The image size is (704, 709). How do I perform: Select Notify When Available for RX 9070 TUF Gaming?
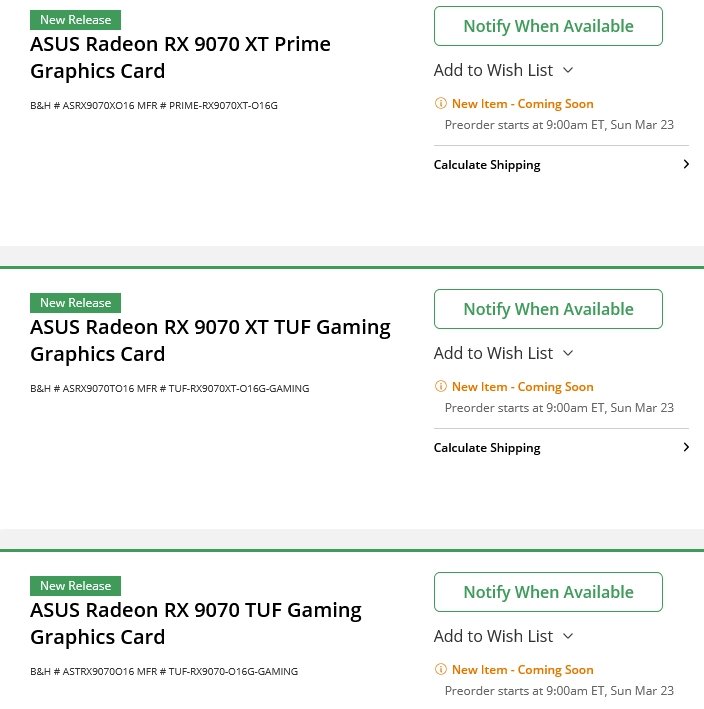click(548, 592)
